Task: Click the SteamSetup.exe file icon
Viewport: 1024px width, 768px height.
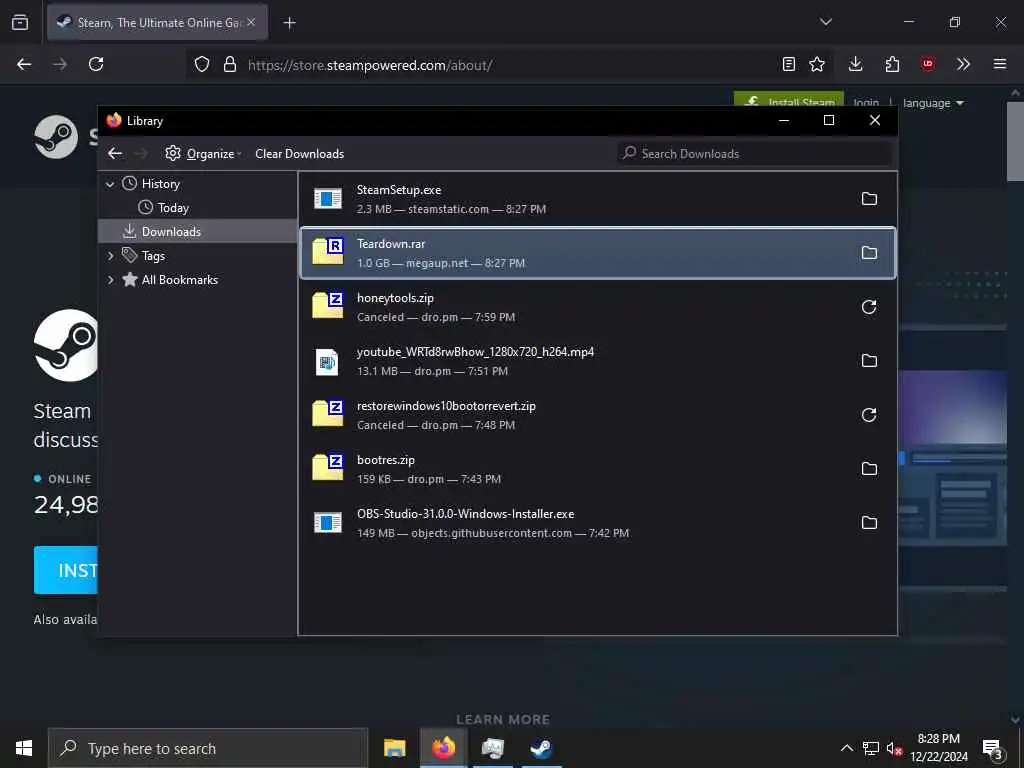Action: pyautogui.click(x=327, y=199)
